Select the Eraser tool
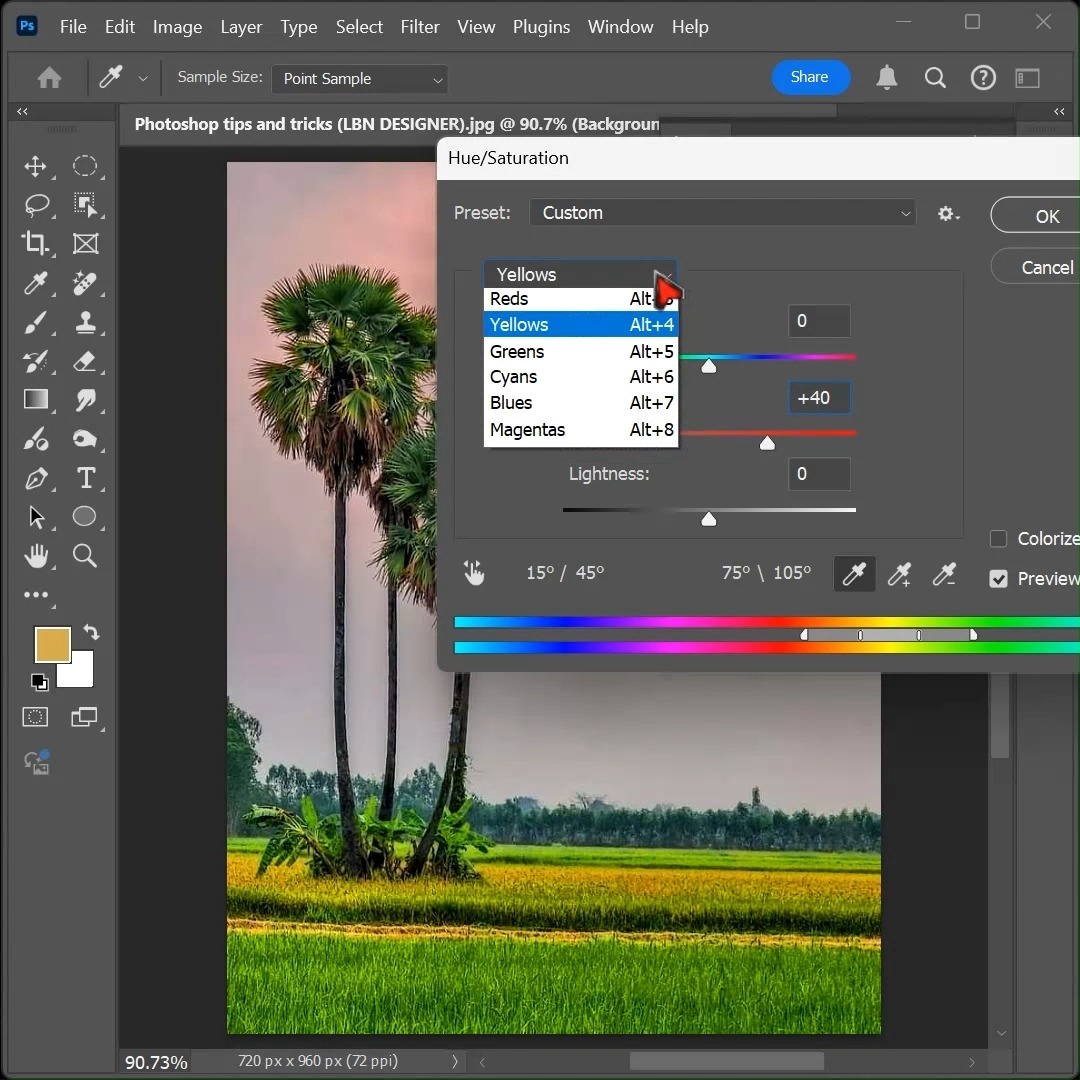The width and height of the screenshot is (1080, 1080). click(x=85, y=361)
